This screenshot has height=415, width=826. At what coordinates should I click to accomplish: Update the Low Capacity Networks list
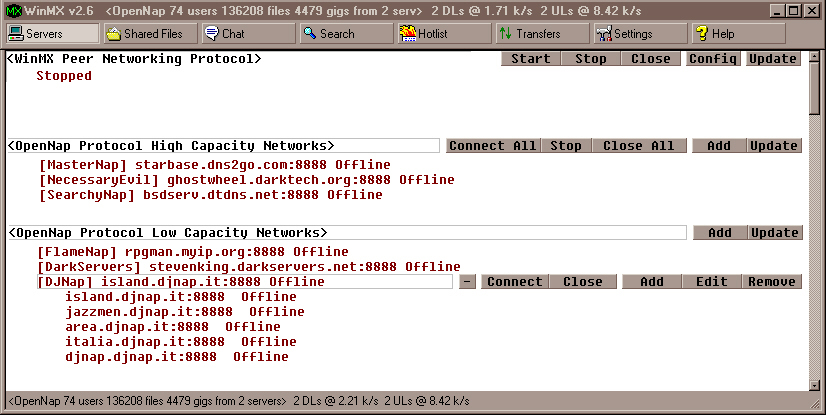775,233
